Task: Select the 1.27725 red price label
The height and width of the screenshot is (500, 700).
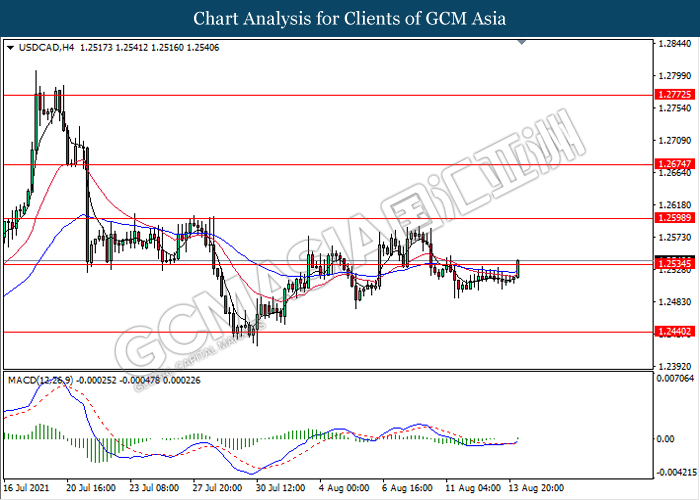Action: click(675, 95)
